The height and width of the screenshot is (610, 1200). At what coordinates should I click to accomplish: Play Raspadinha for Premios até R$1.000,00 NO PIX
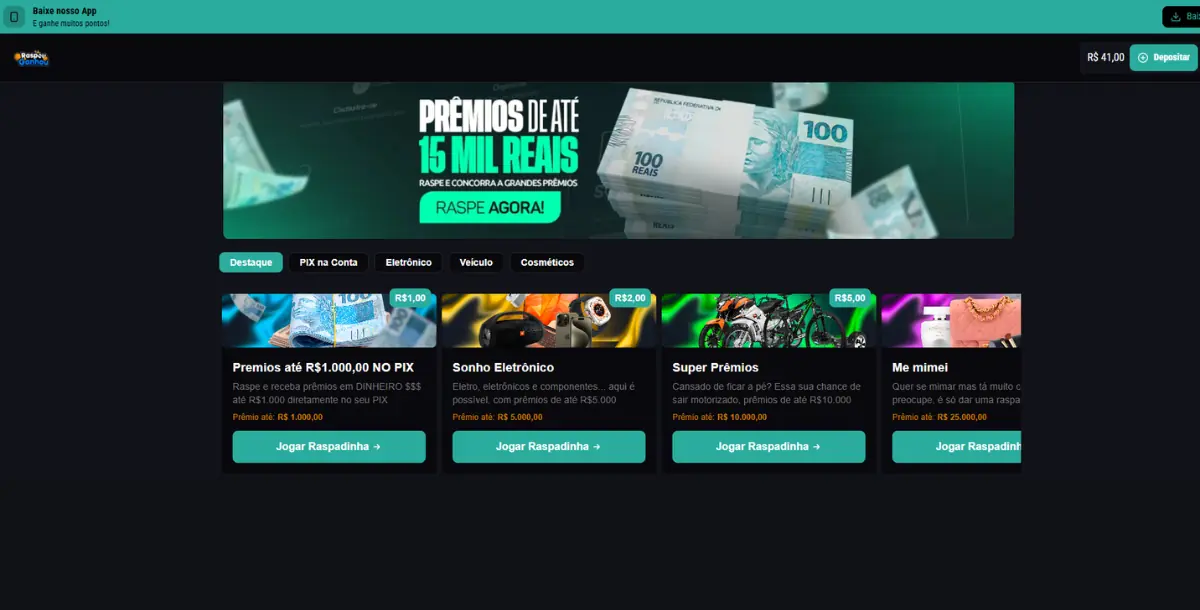click(329, 447)
